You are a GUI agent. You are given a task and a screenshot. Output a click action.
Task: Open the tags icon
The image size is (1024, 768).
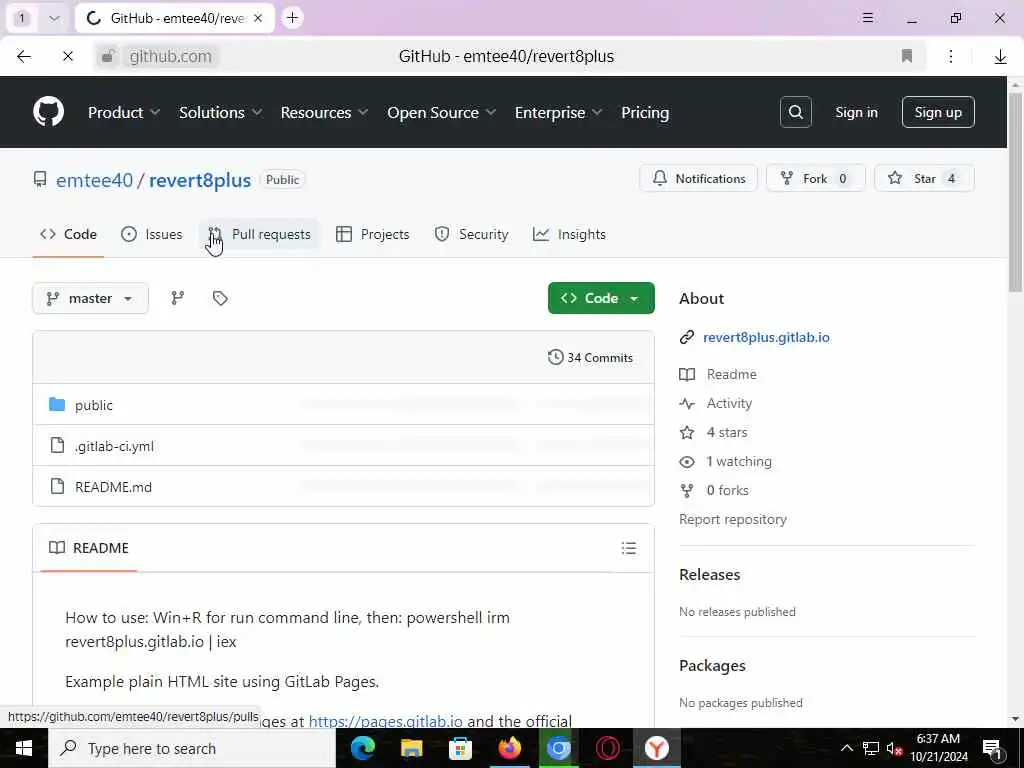point(220,298)
